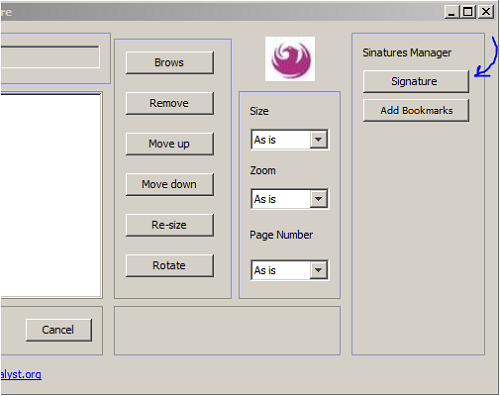Click the purple phoenix logo image

tap(290, 59)
